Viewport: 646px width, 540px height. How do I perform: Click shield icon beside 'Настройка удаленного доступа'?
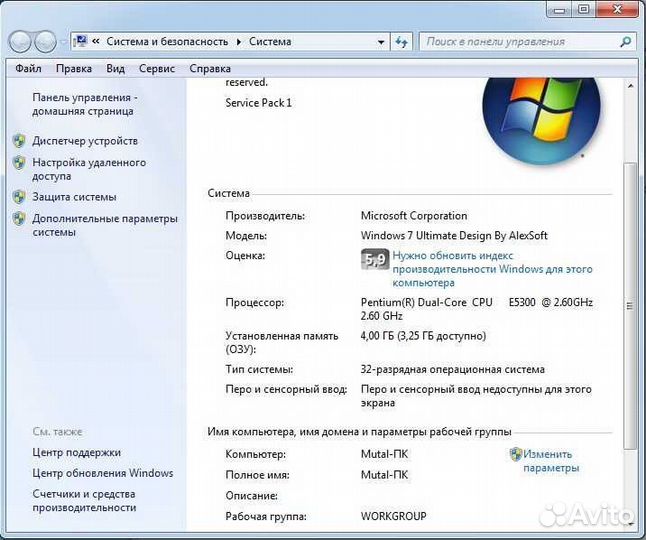point(19,163)
